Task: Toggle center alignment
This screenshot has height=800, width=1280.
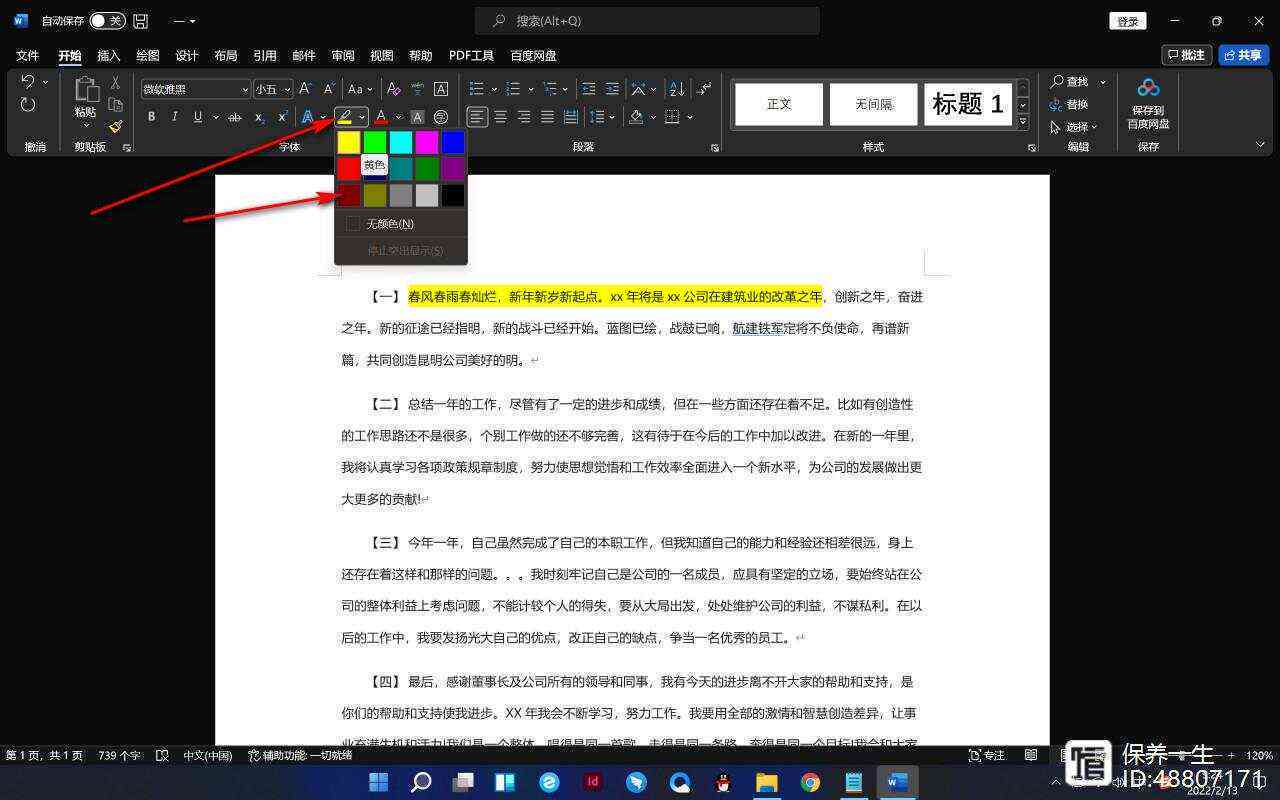Action: pyautogui.click(x=501, y=117)
